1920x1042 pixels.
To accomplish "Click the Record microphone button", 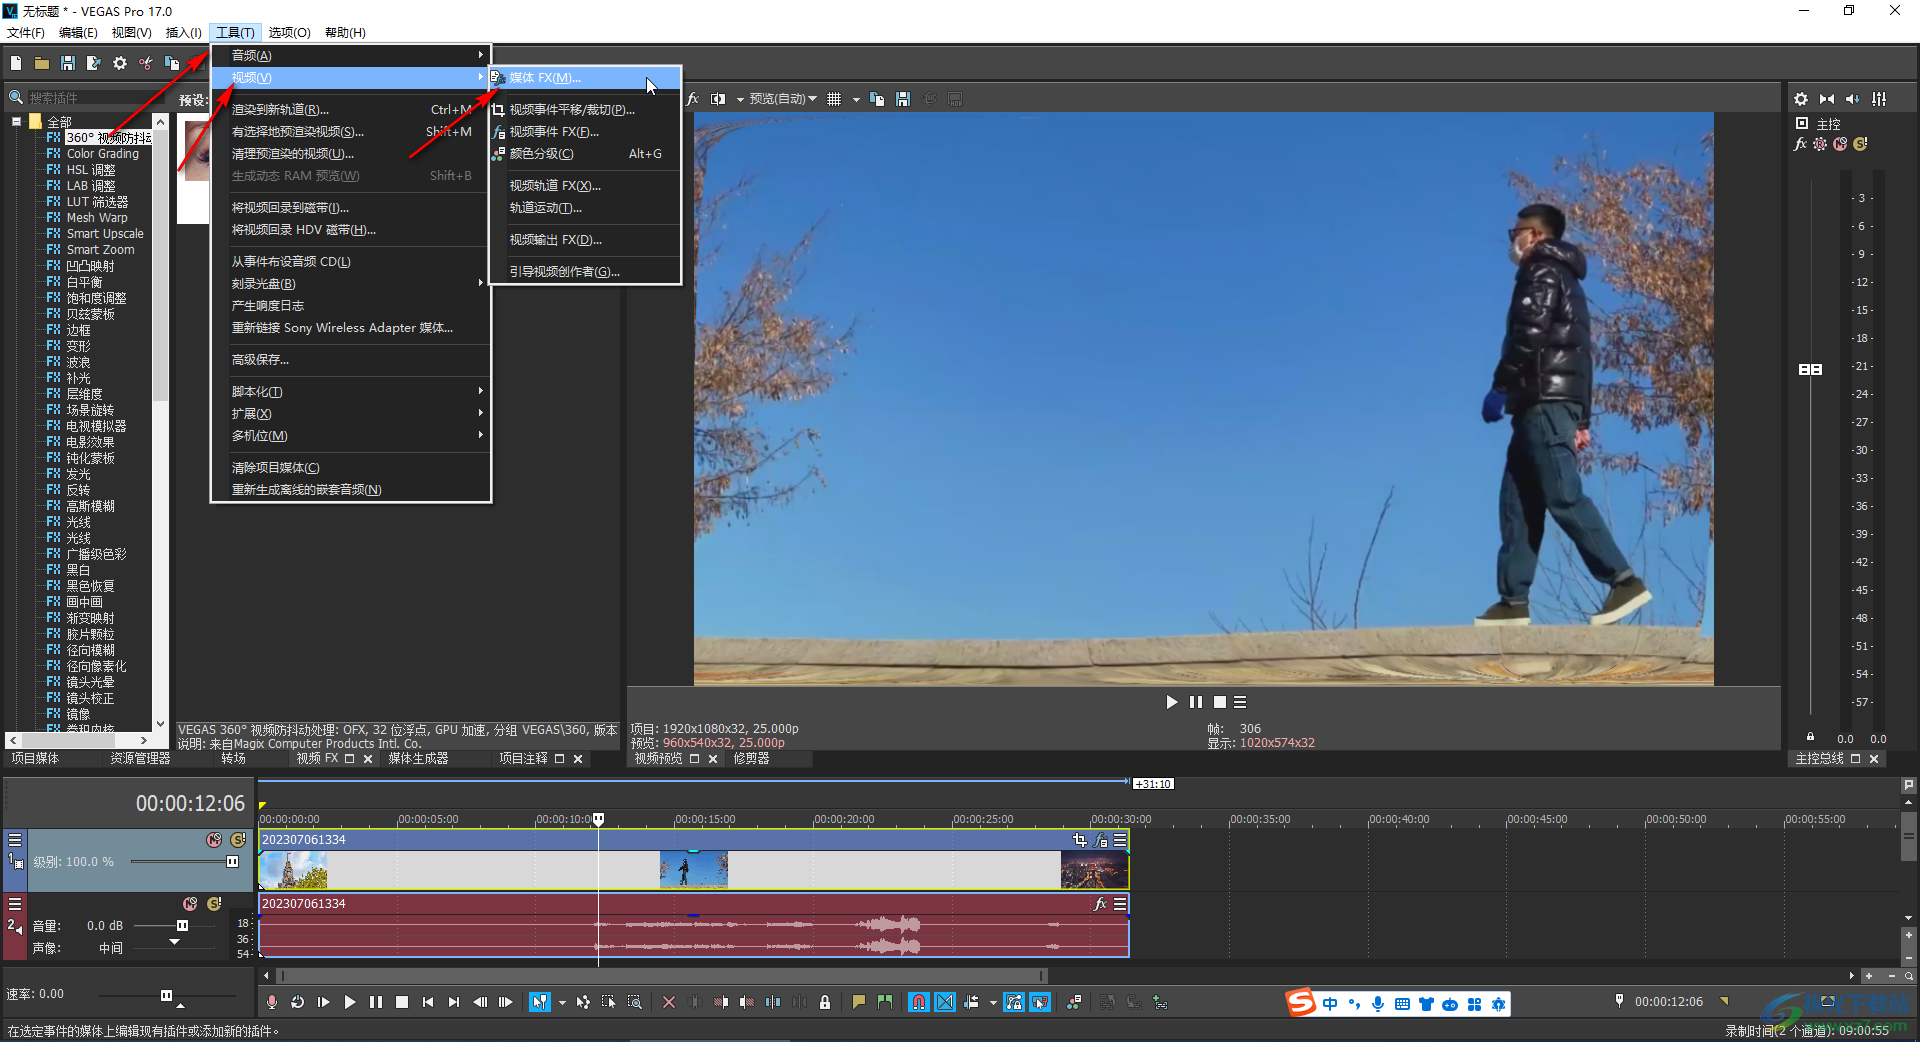I will (272, 1002).
